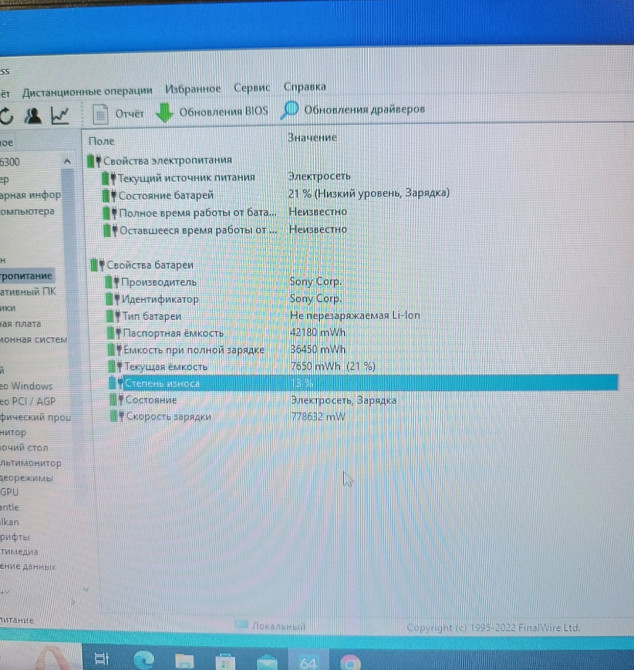Select Графический процессор tree item
The image size is (634, 670).
click(x=36, y=417)
